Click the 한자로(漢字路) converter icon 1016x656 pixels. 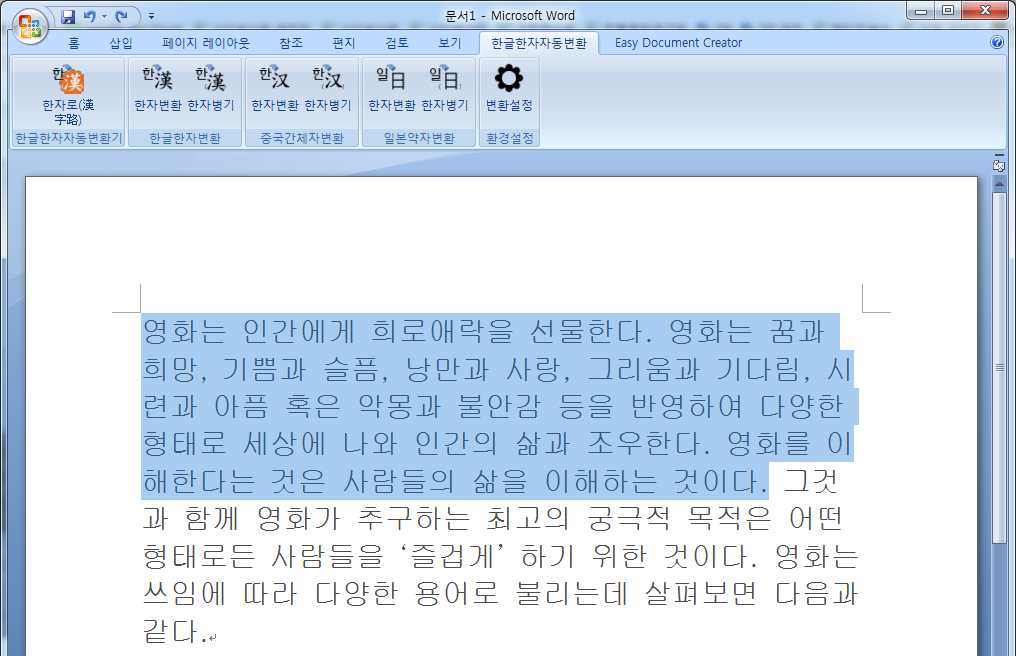(66, 88)
